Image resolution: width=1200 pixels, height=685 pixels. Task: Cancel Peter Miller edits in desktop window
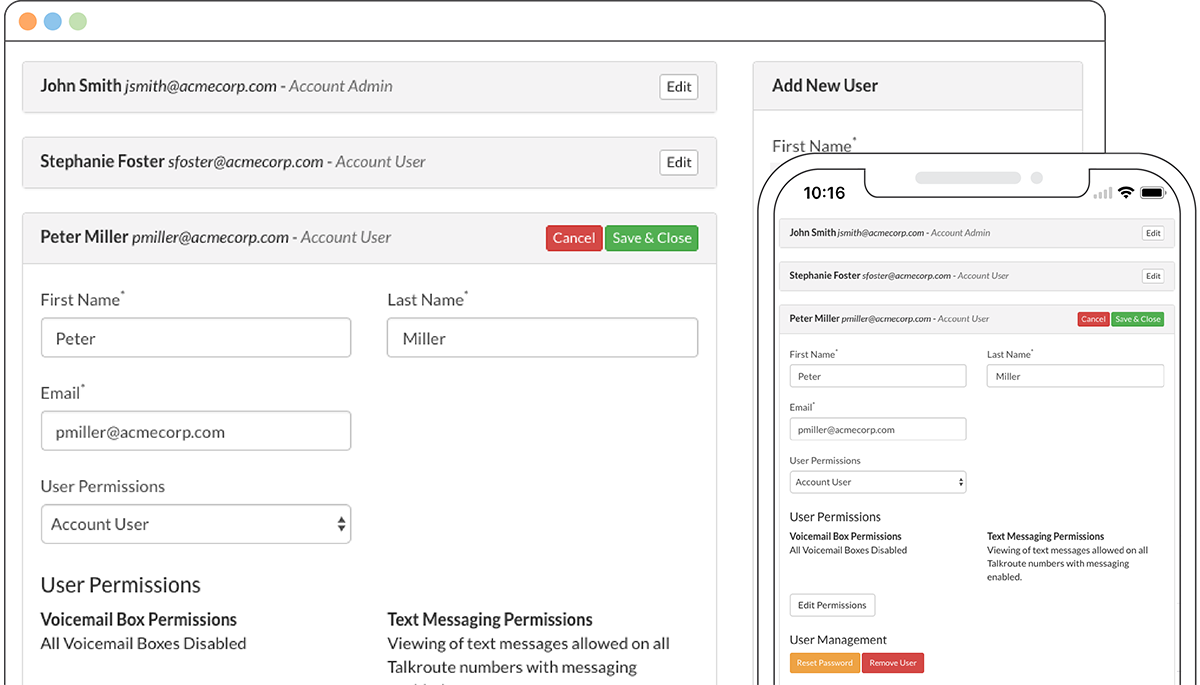[x=574, y=238]
